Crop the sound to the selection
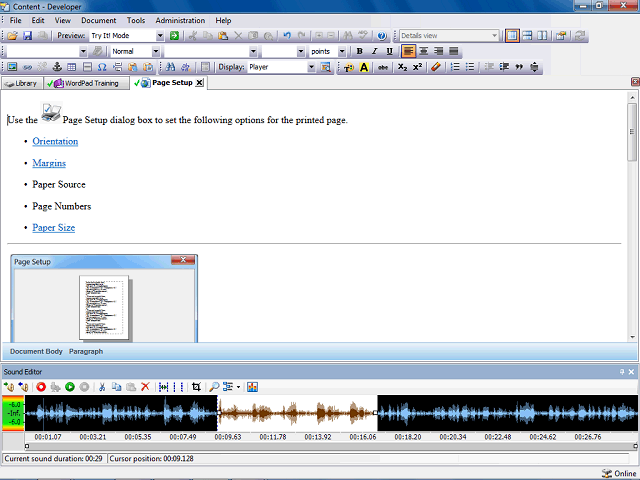Screen dimensions: 640x480 click(x=196, y=387)
